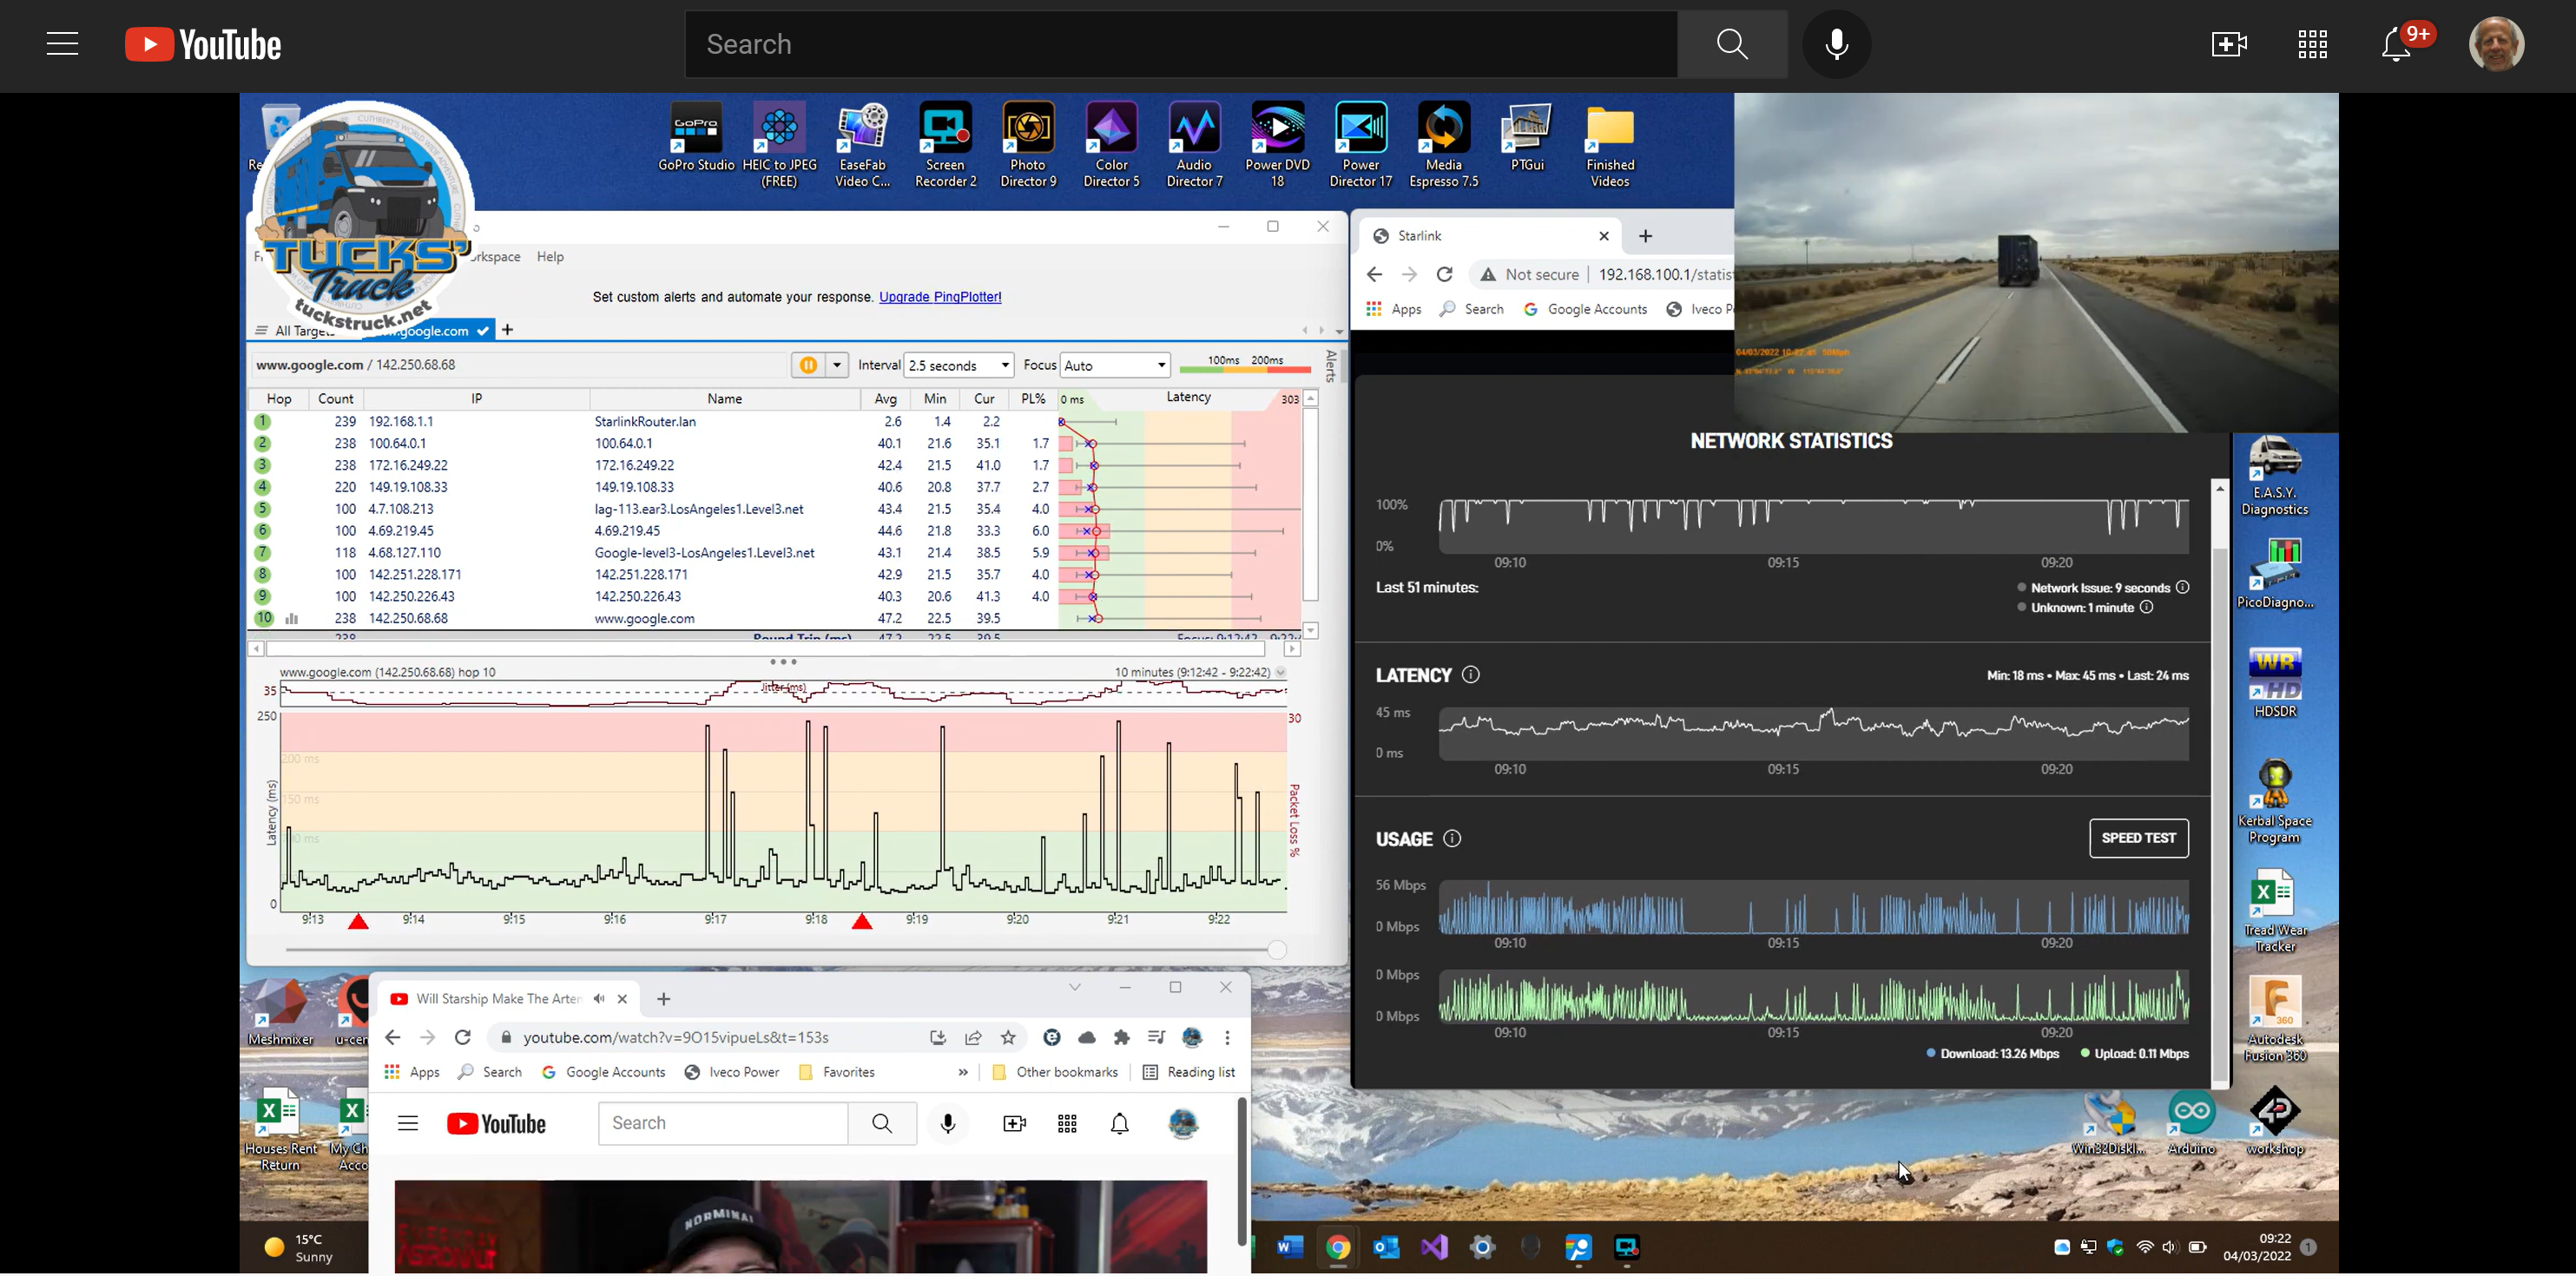Open the Alerts side panel in PingPlotter
Viewport: 2576px width, 1276px height.
pyautogui.click(x=1330, y=366)
